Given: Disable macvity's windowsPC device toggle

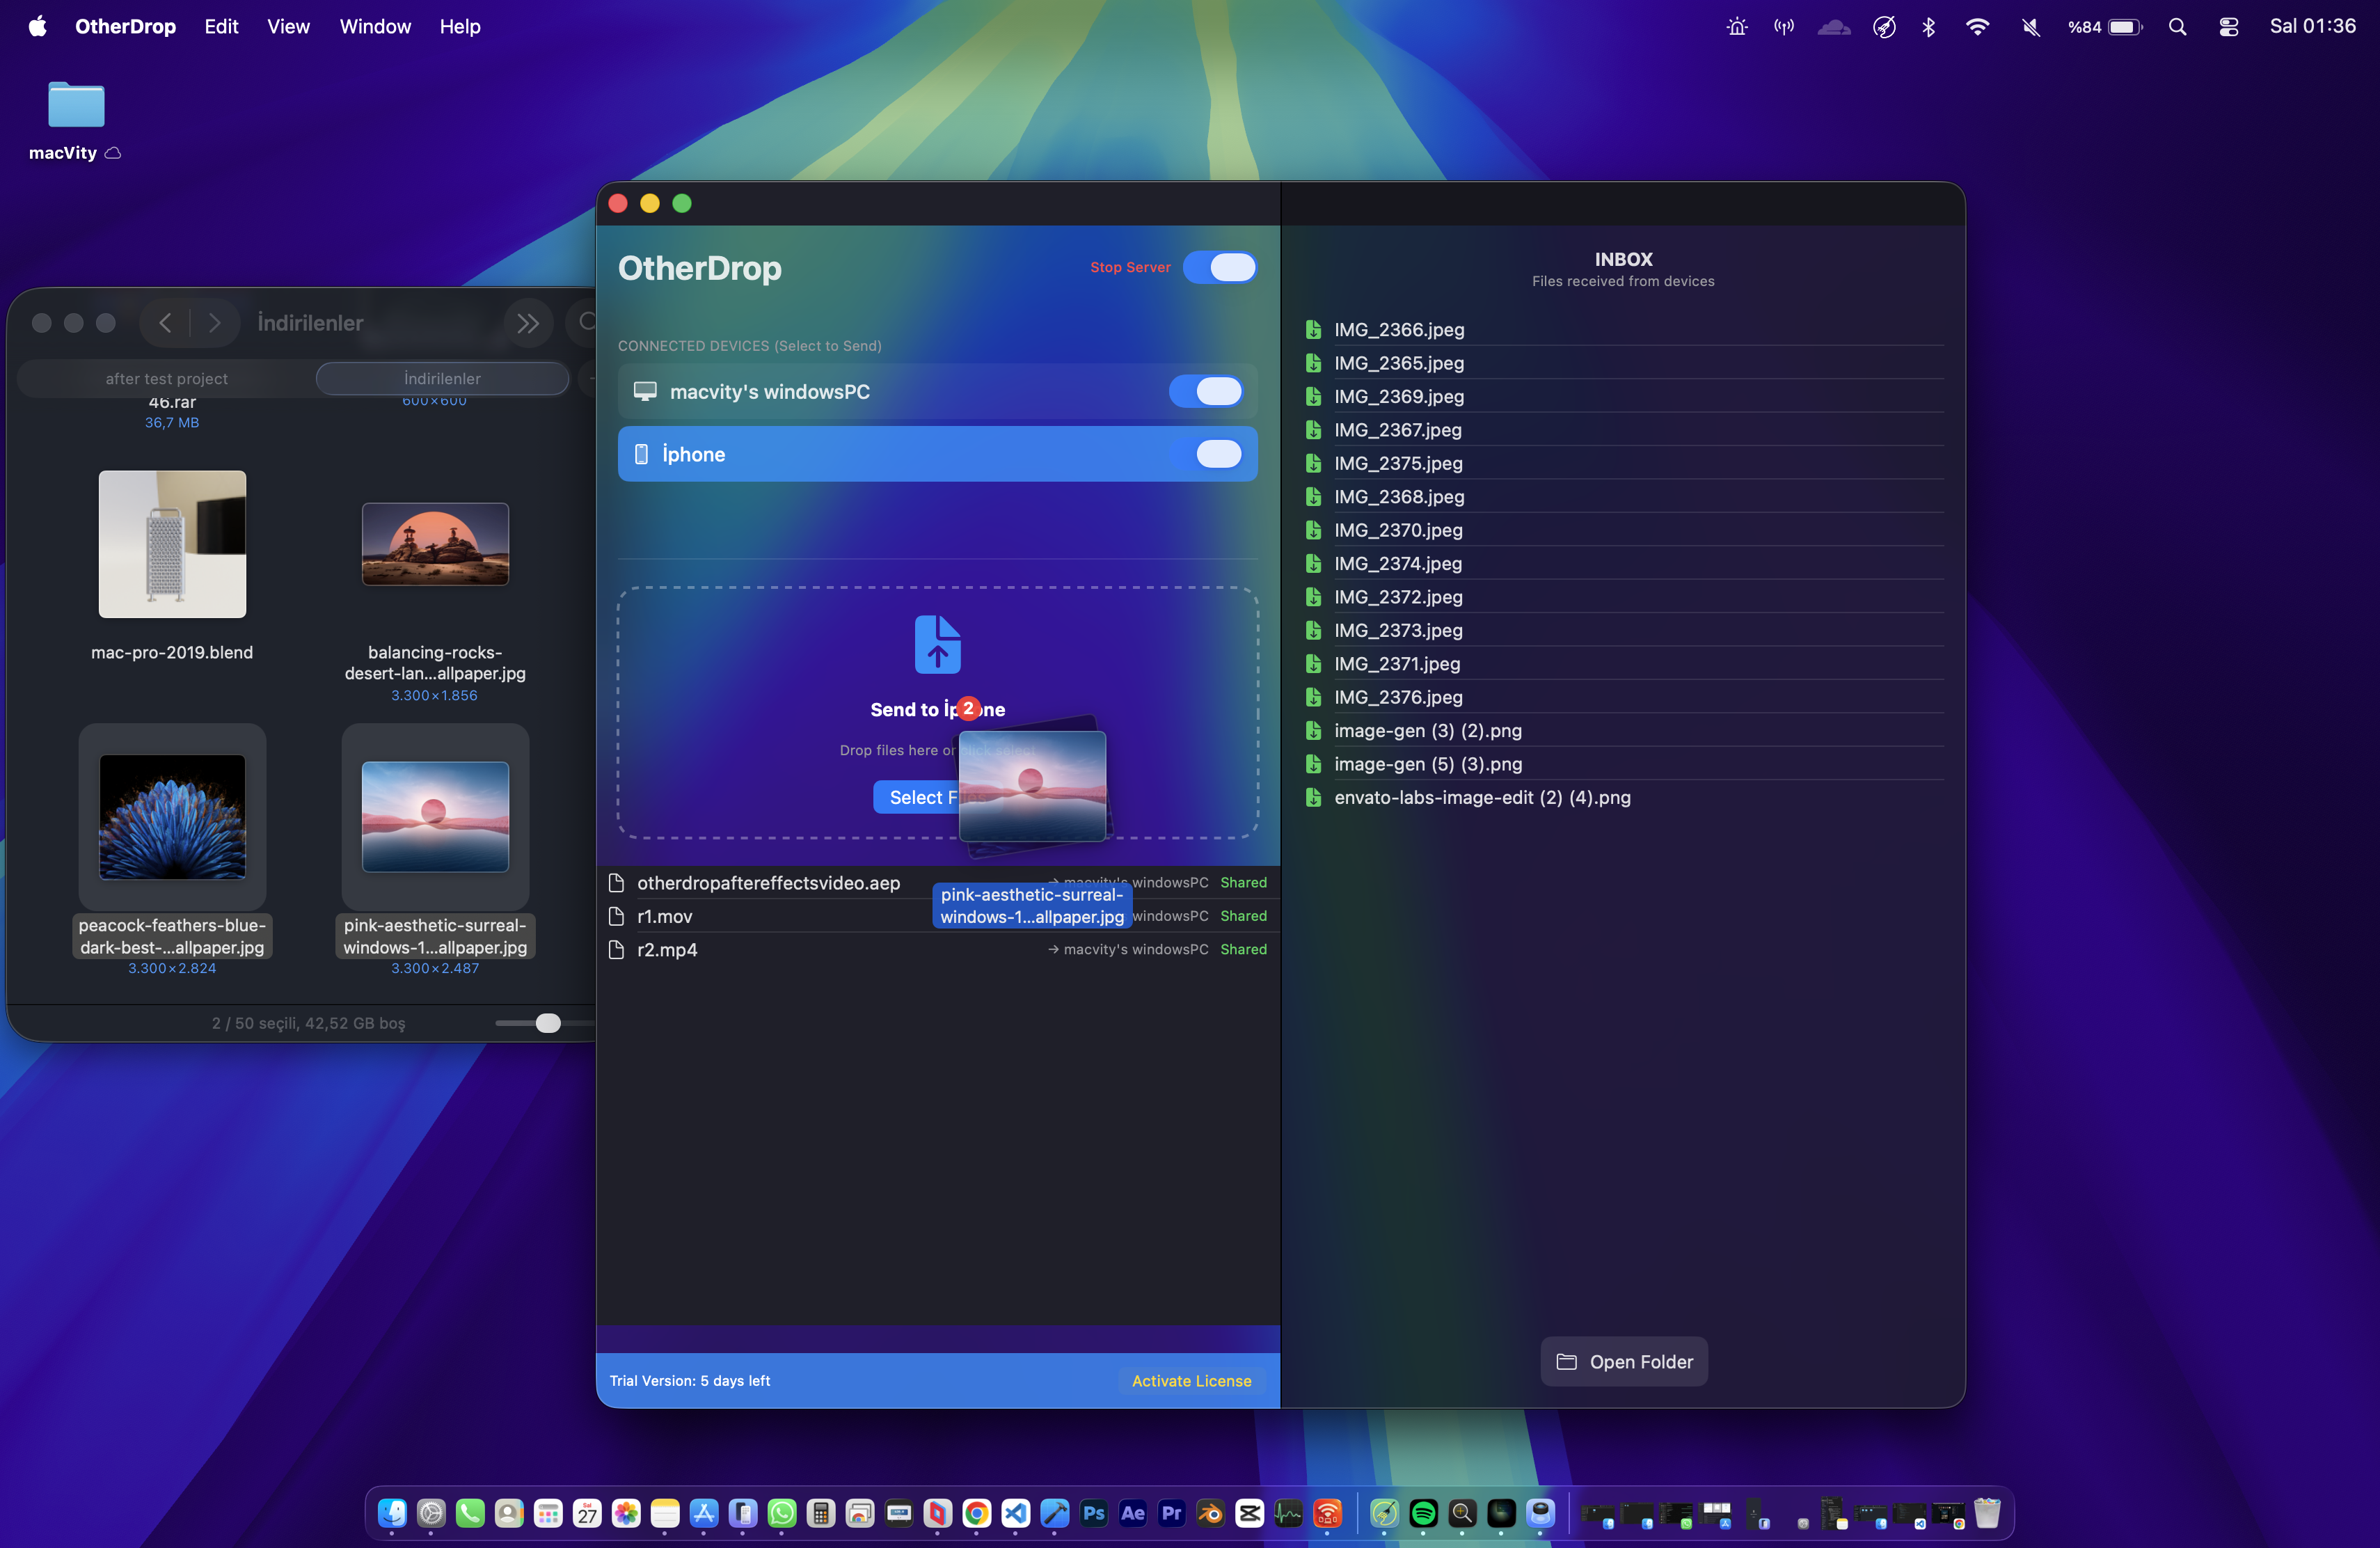Looking at the screenshot, I should pos(1206,391).
